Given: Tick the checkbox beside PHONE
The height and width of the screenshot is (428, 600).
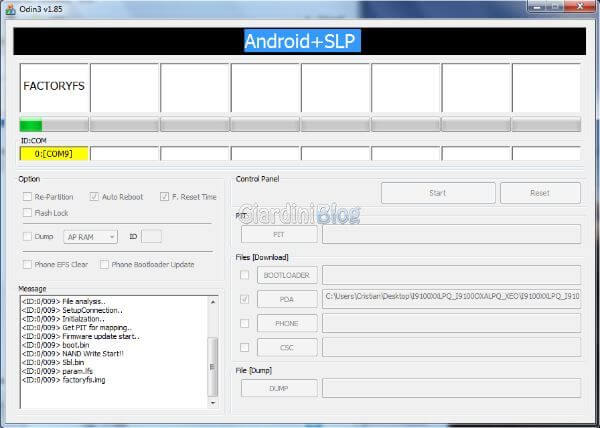Looking at the screenshot, I should click(244, 323).
